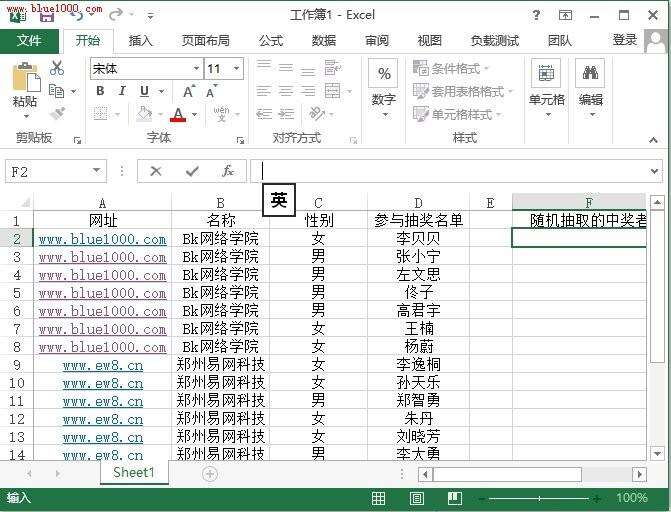Open 套用表格格式 table format menu
This screenshot has width=671, height=512.
point(462,91)
